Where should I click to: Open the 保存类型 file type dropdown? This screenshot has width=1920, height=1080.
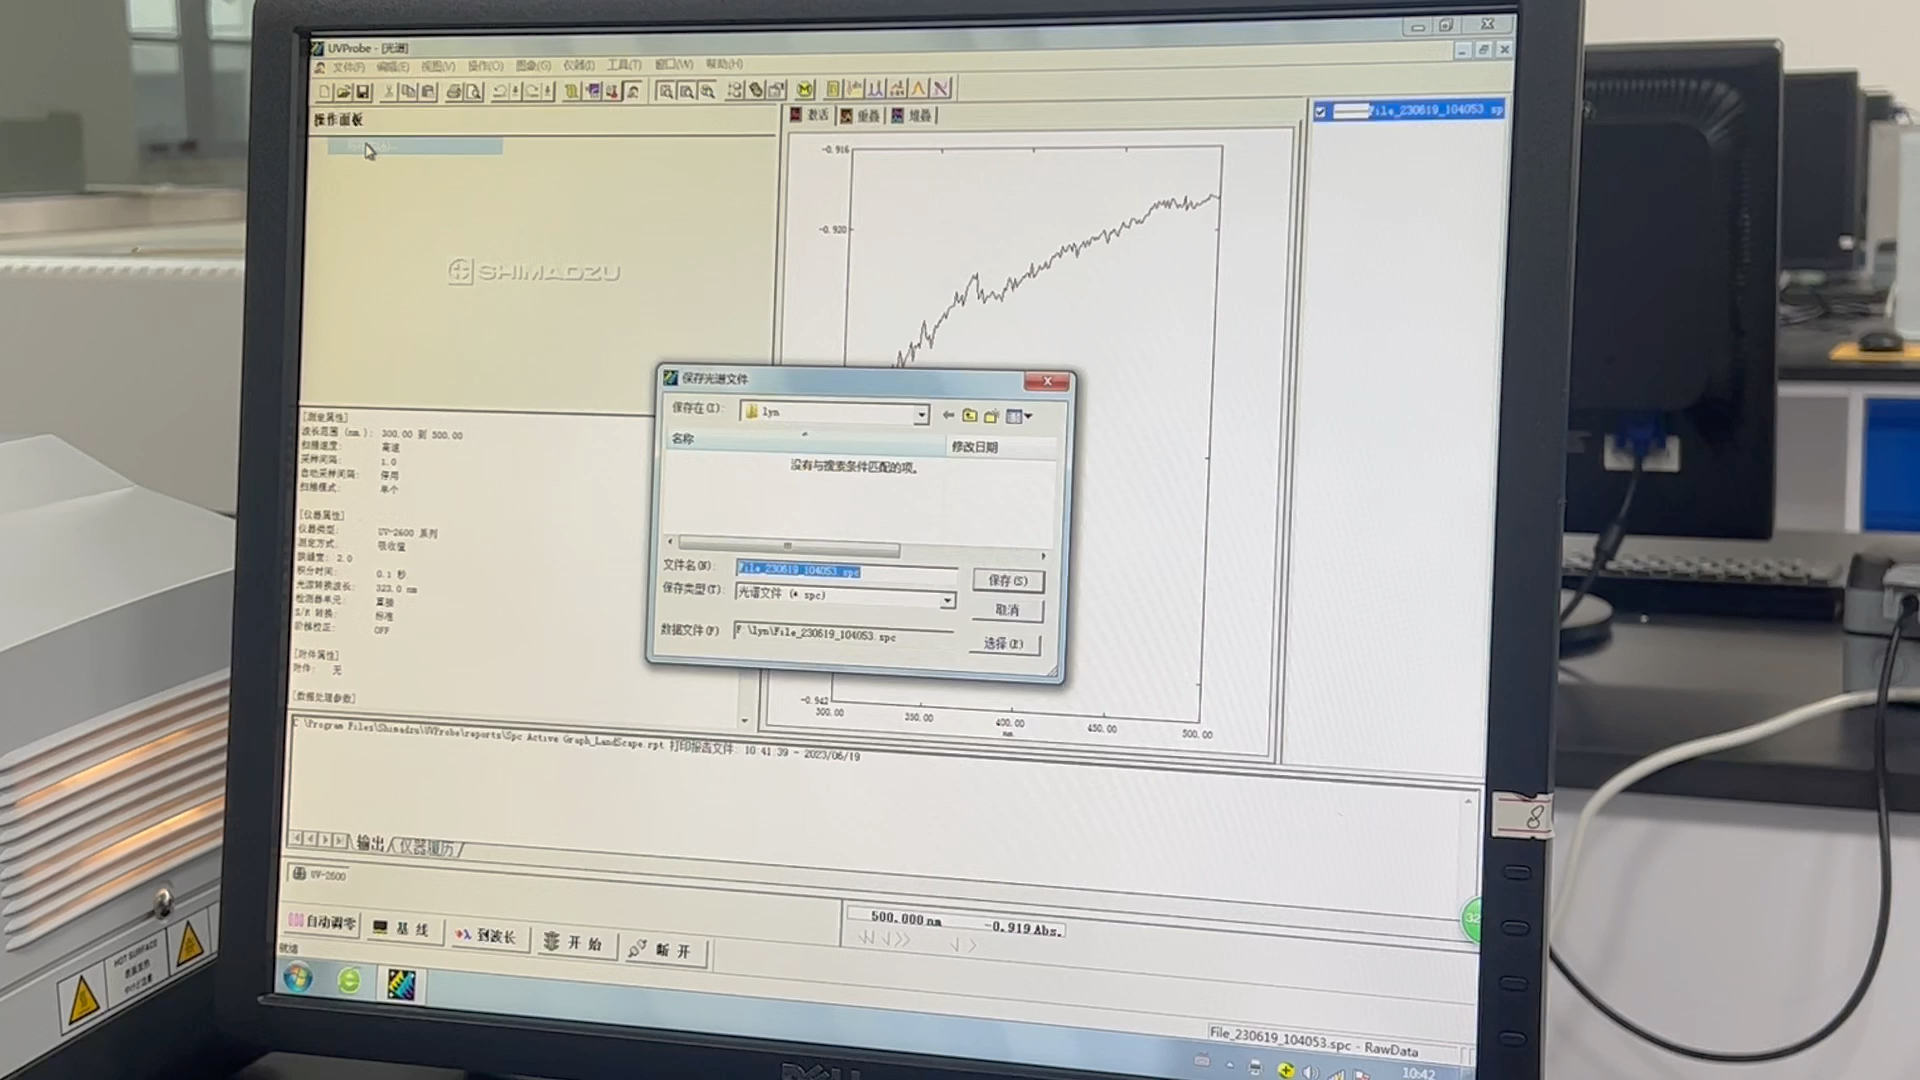pyautogui.click(x=946, y=600)
